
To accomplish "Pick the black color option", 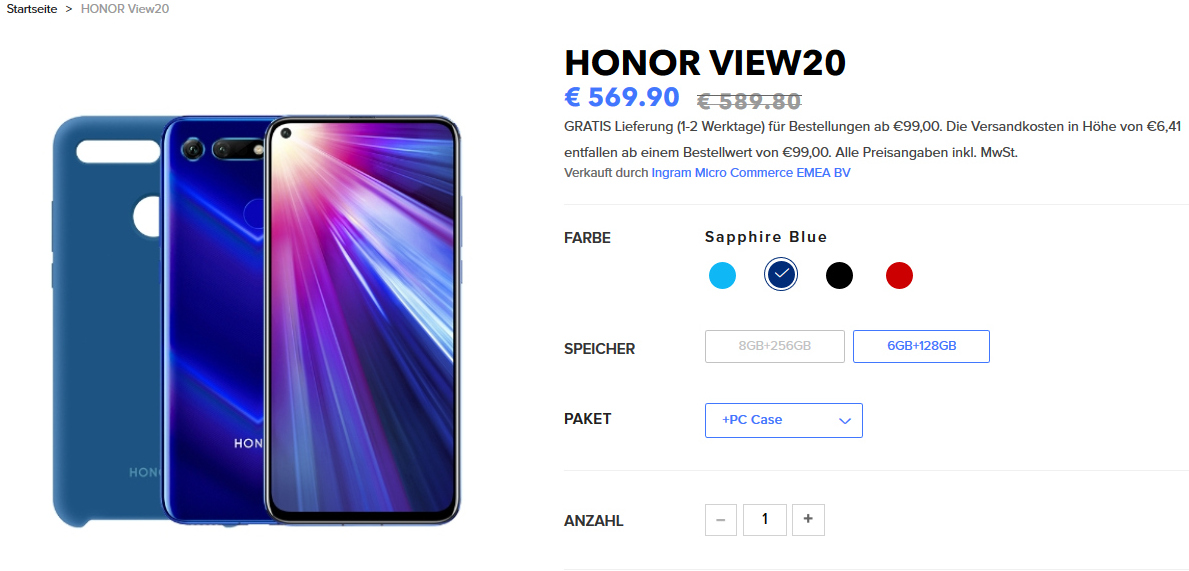I will (839, 275).
